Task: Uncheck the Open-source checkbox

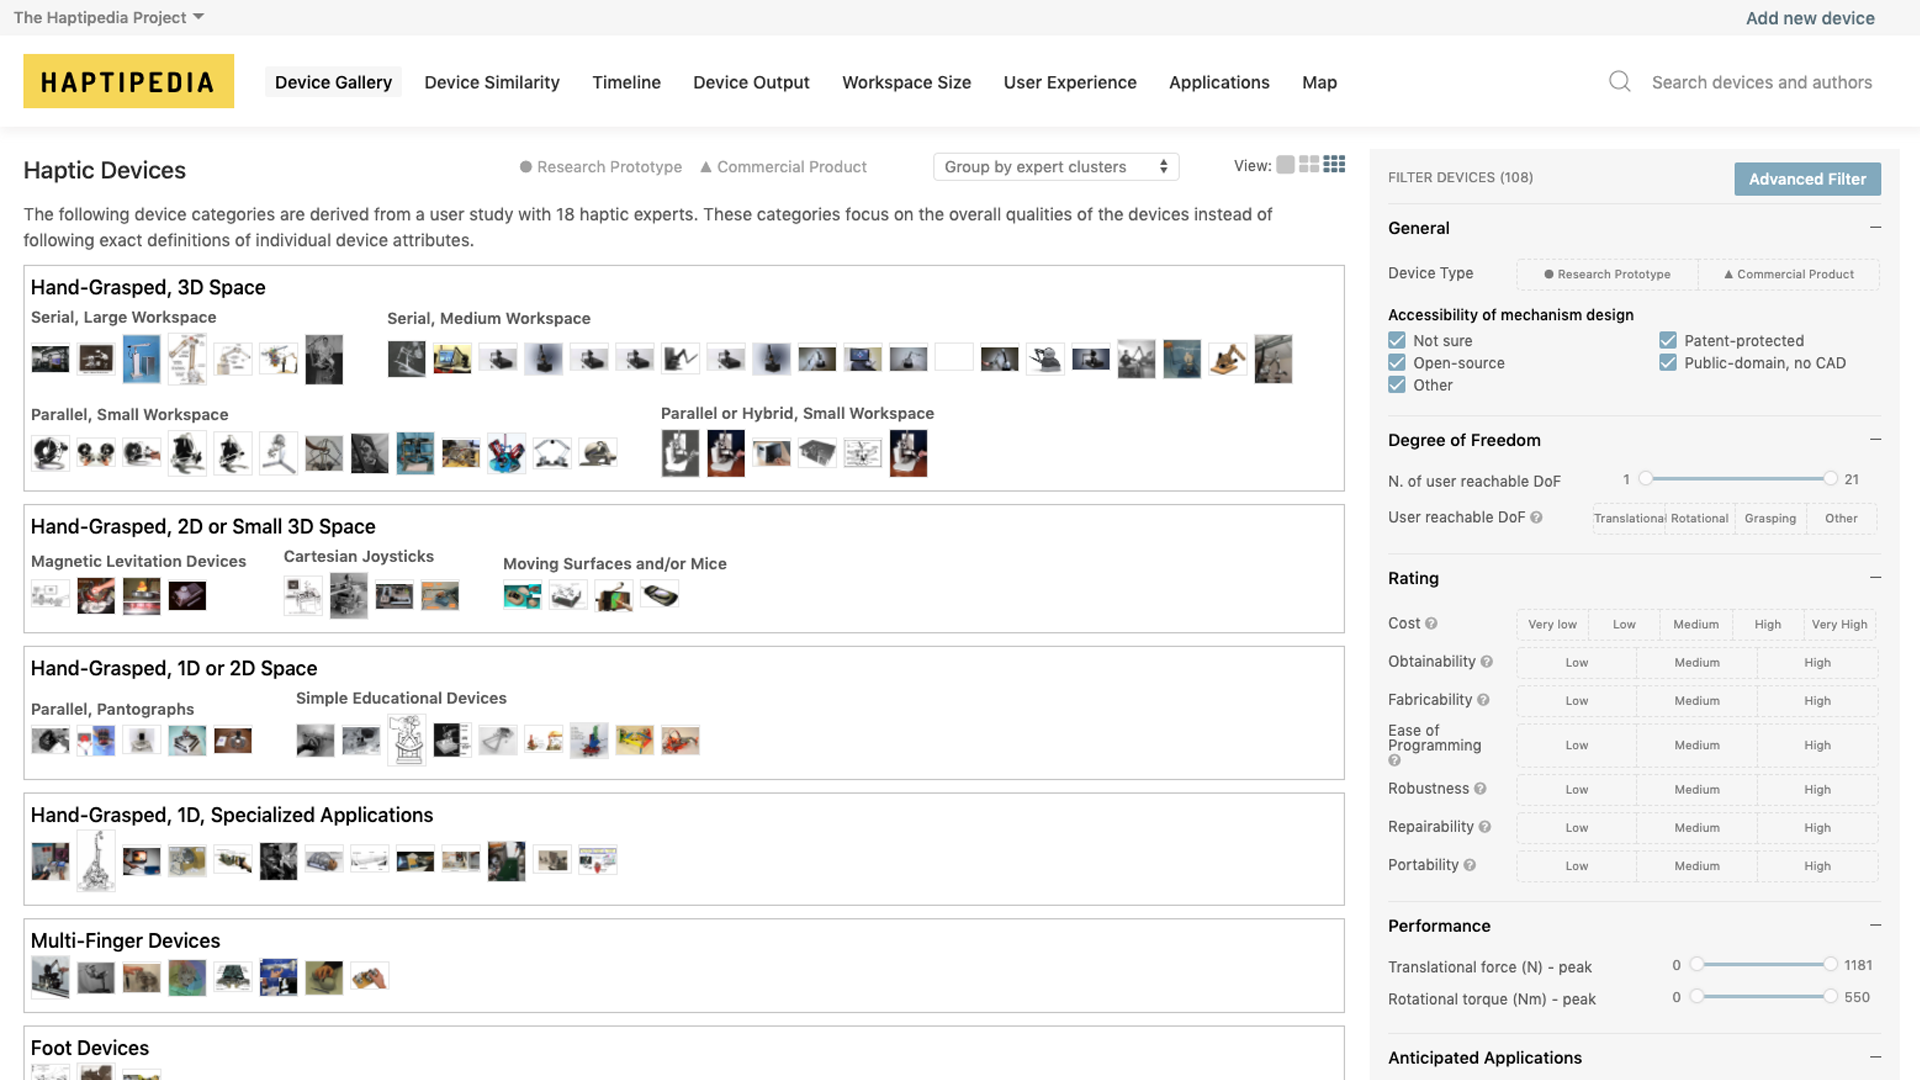Action: [x=1397, y=363]
